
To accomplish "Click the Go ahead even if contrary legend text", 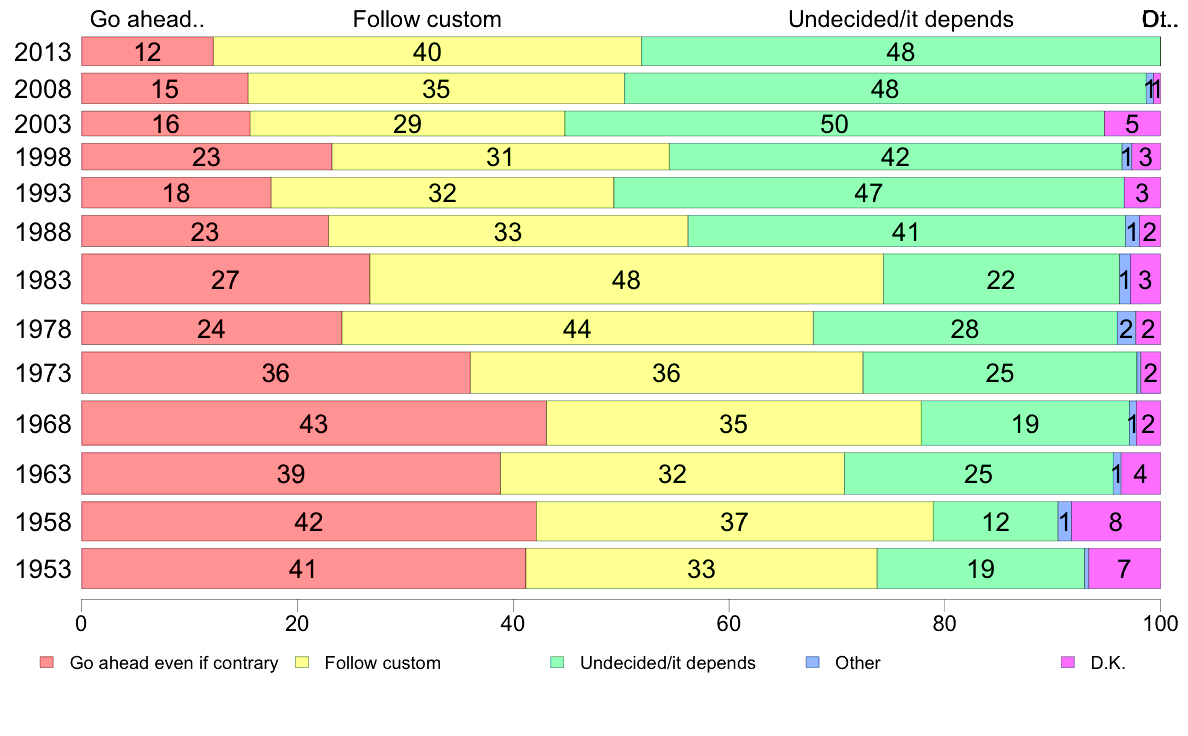I will click(x=174, y=662).
